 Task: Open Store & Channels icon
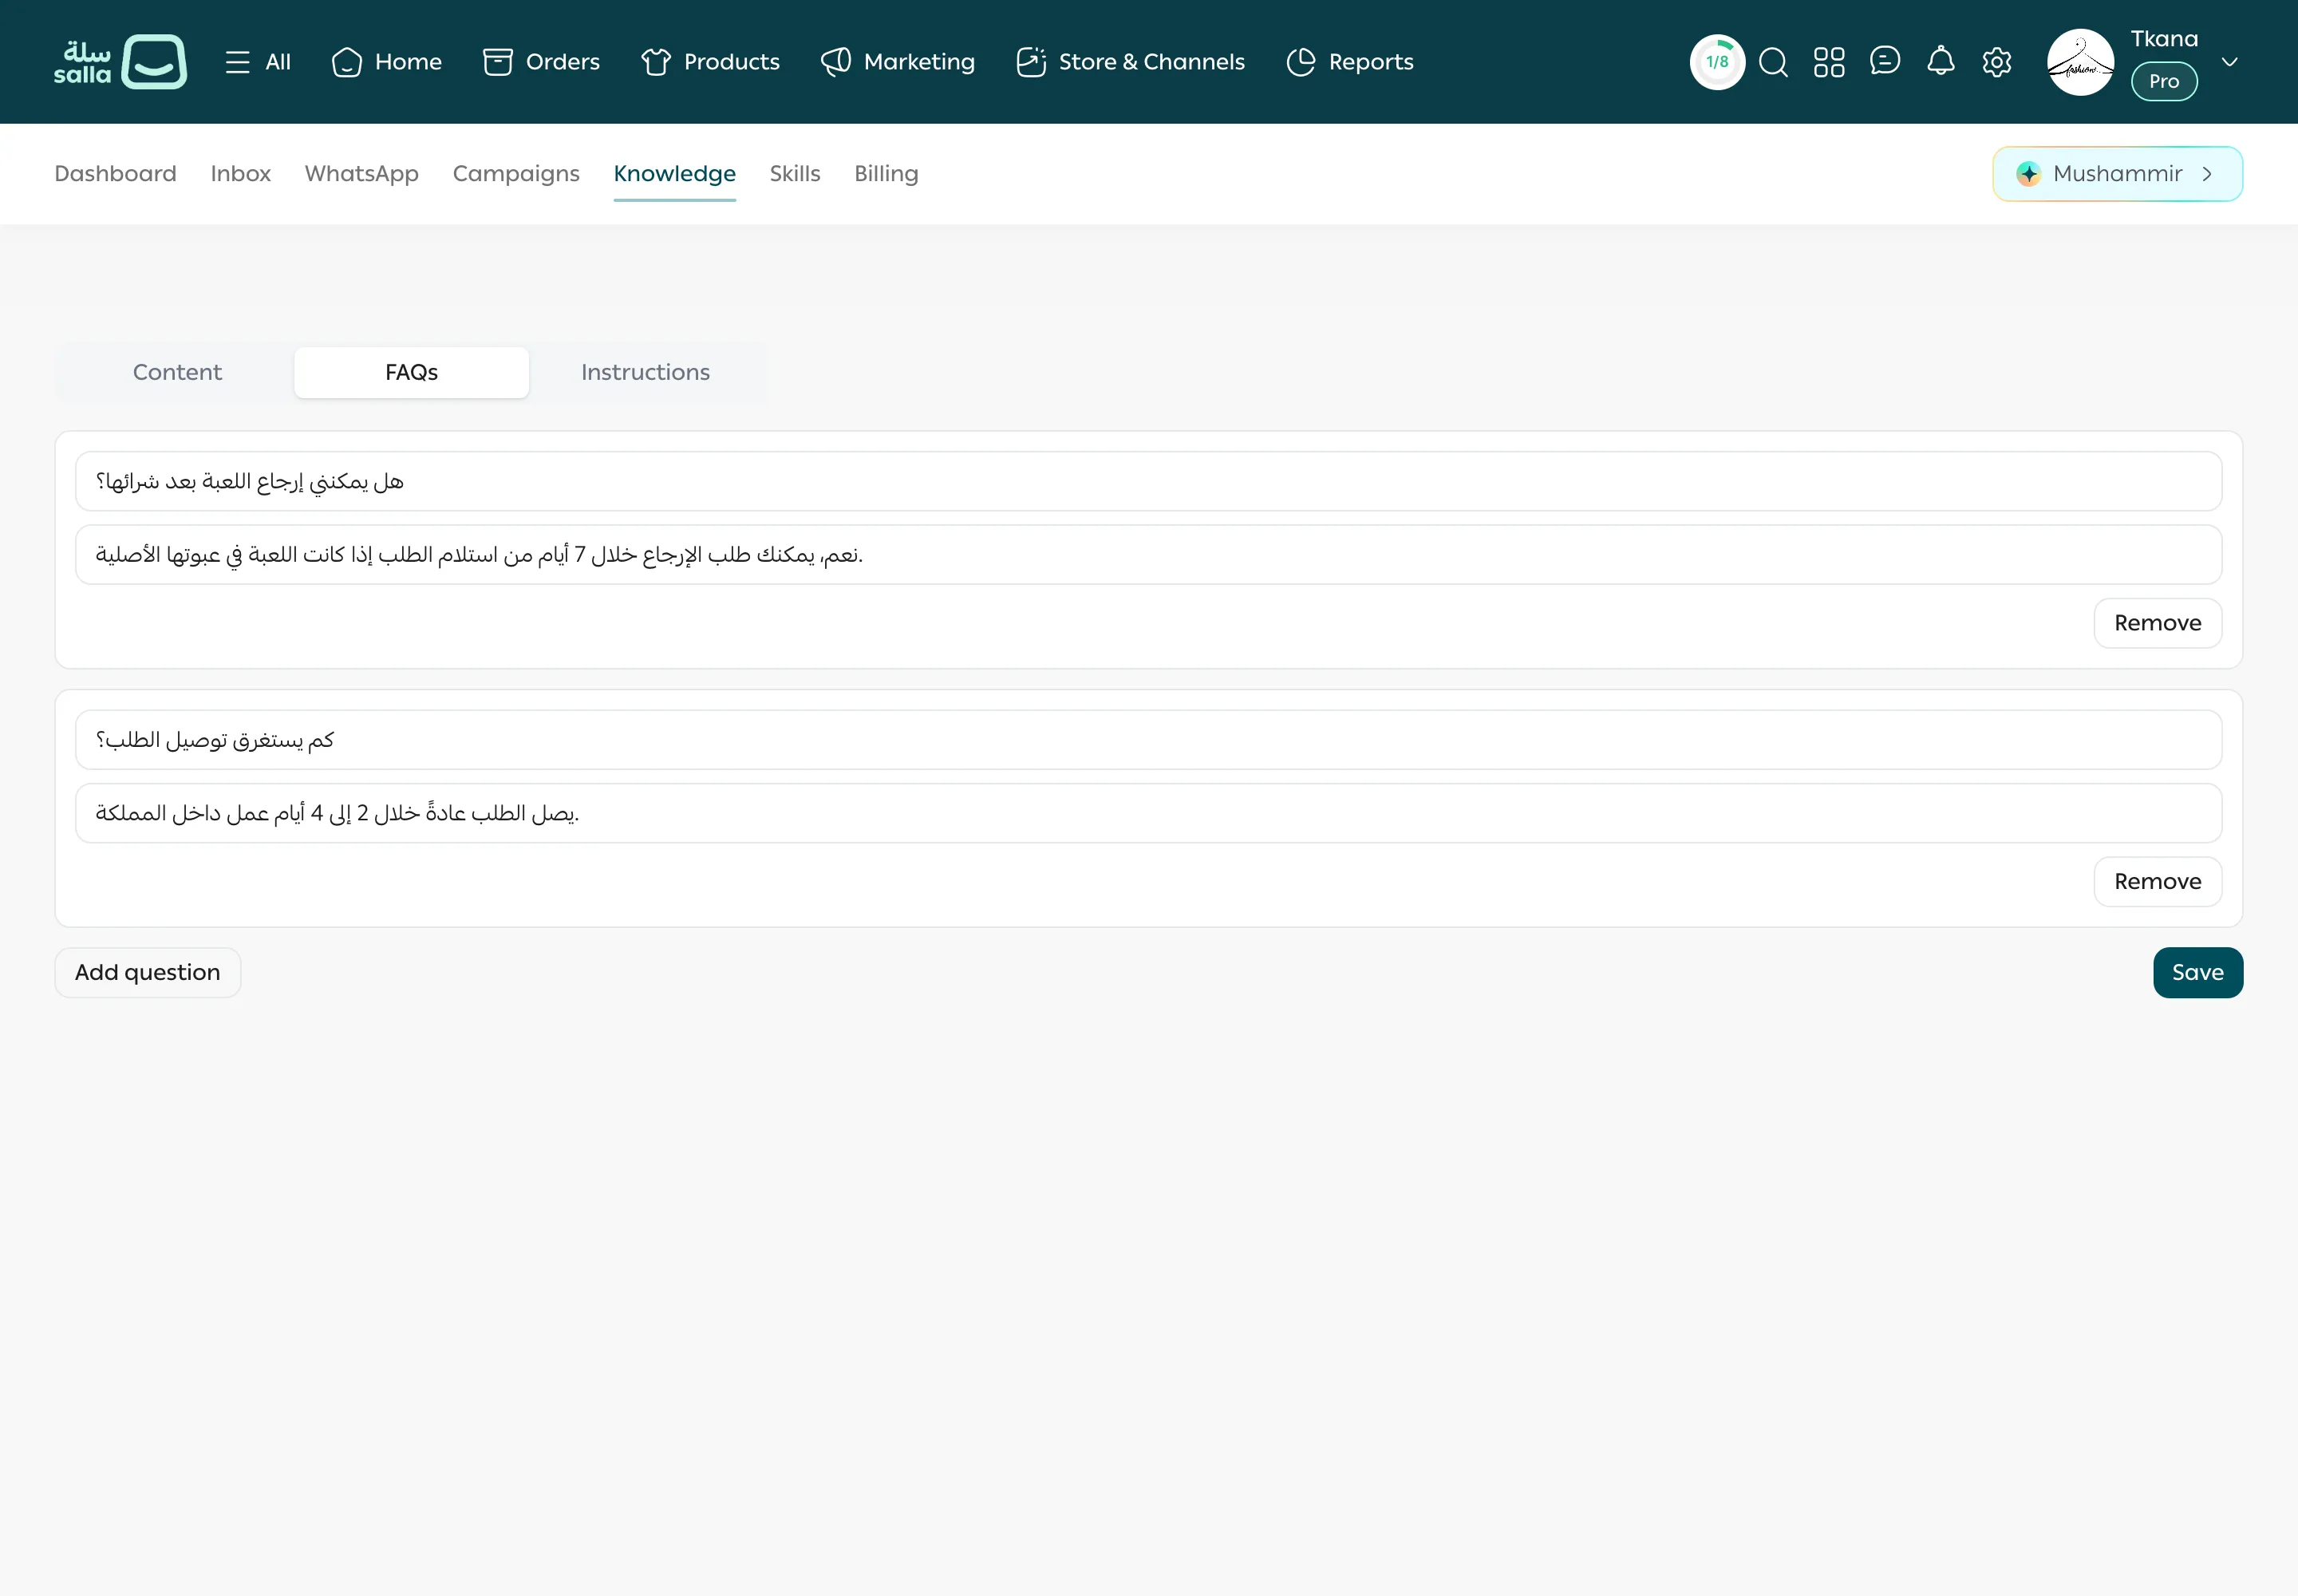[1031, 62]
